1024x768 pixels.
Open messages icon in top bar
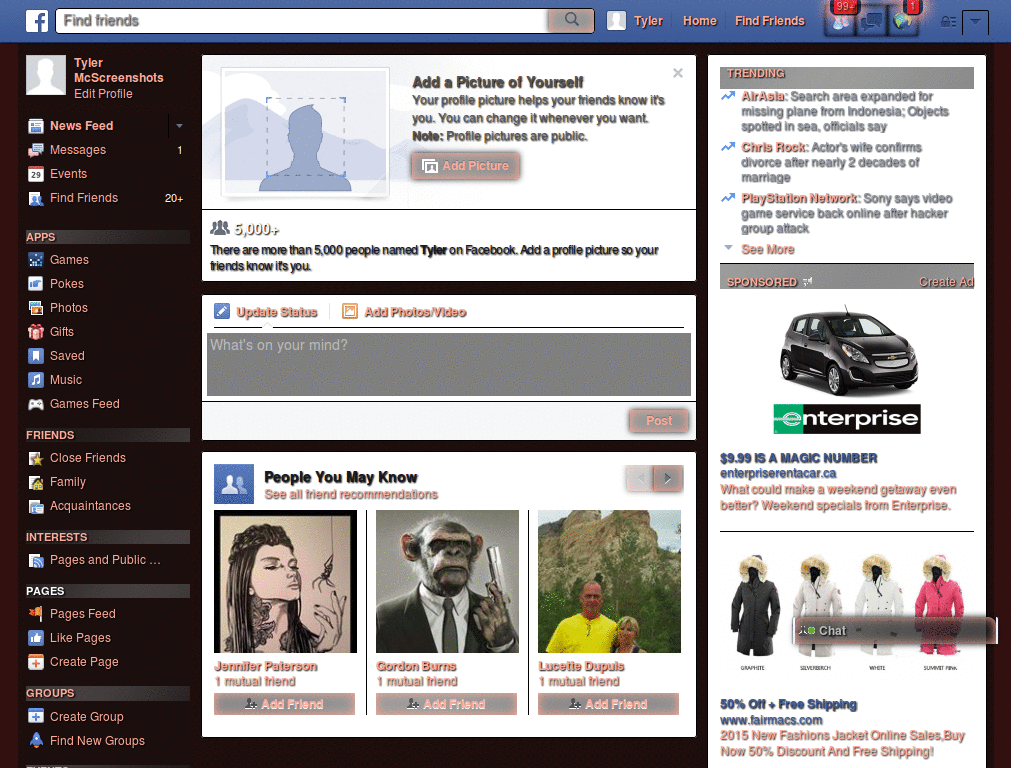871,22
